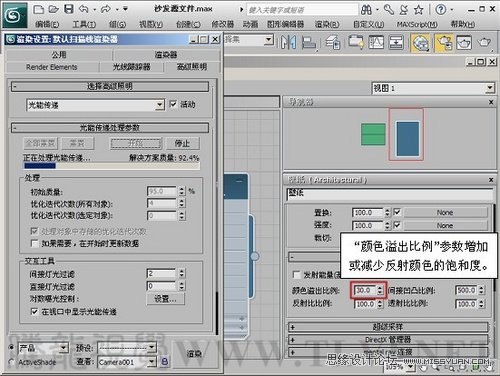Undo the last action
The image size is (500, 376).
[x=84, y=9]
